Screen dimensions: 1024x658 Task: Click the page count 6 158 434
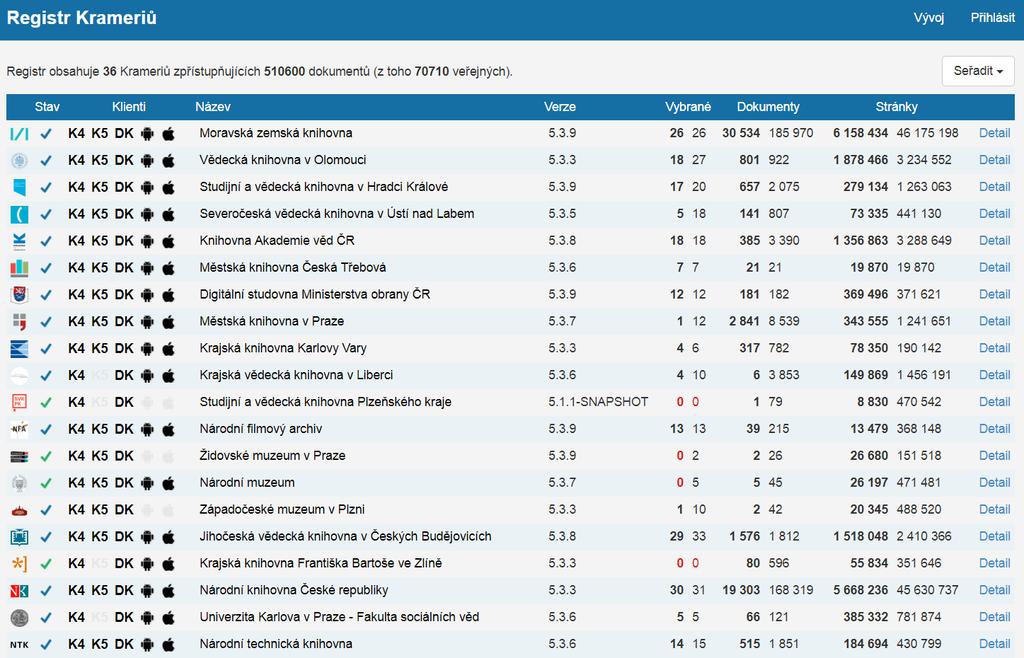860,133
